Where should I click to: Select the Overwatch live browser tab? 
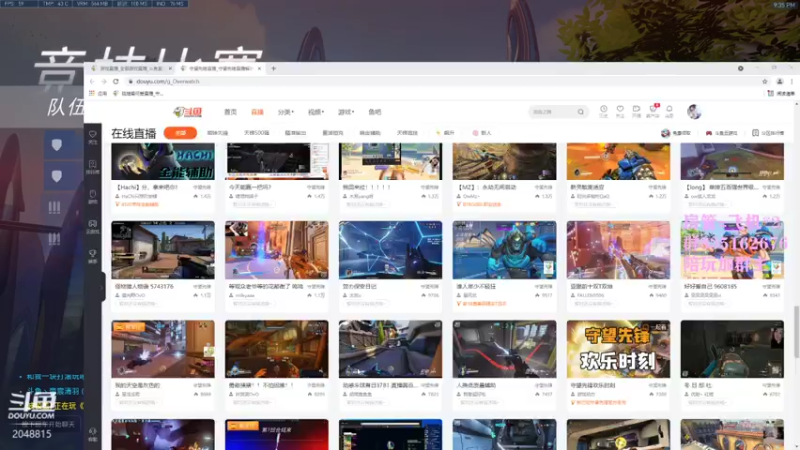pyautogui.click(x=221, y=68)
